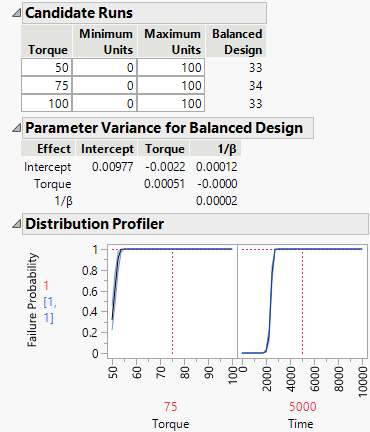
Task: Click the 60 tick on Torque axis
Action: pyautogui.click(x=136, y=373)
